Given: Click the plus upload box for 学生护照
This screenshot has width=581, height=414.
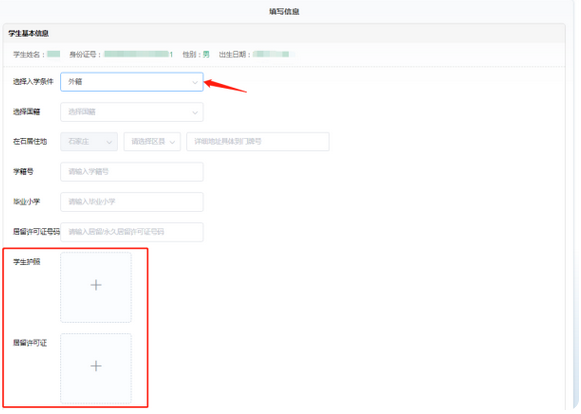Looking at the screenshot, I should (x=96, y=287).
